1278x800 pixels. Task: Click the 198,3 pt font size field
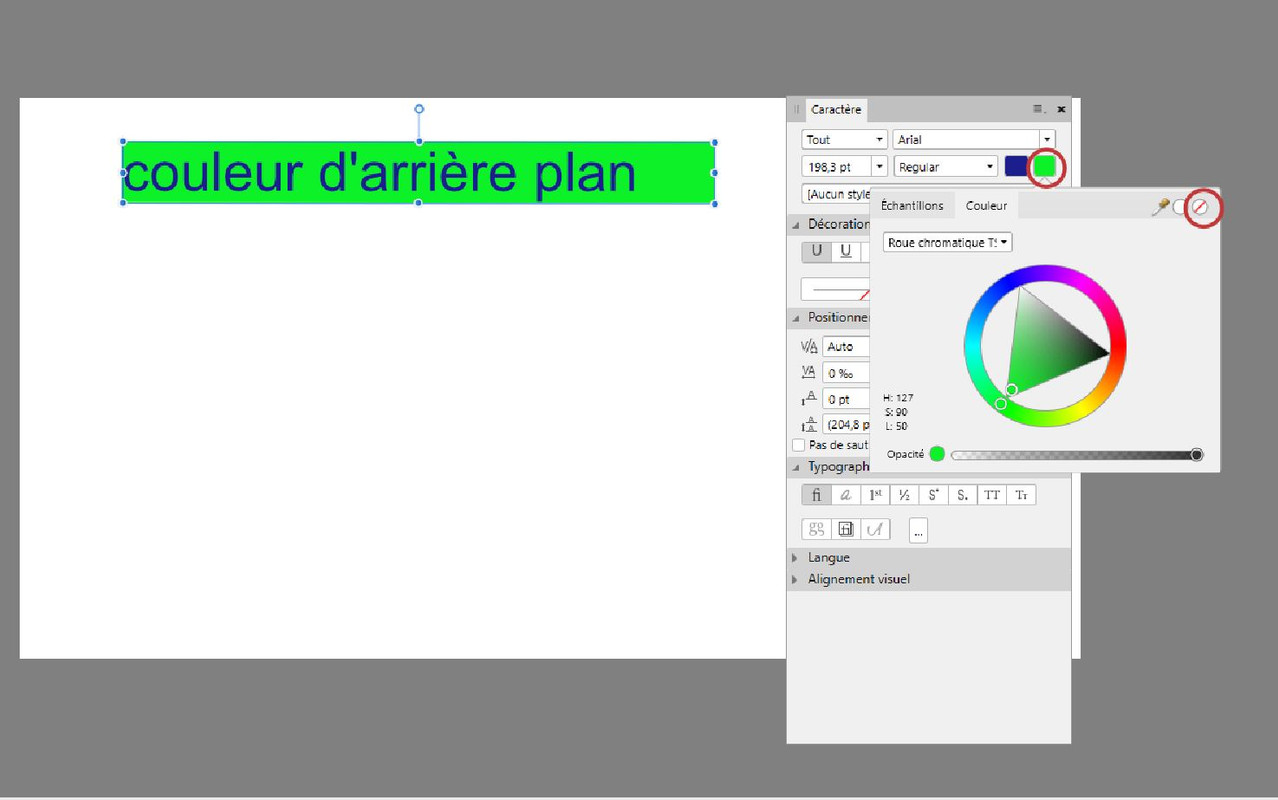click(x=837, y=167)
